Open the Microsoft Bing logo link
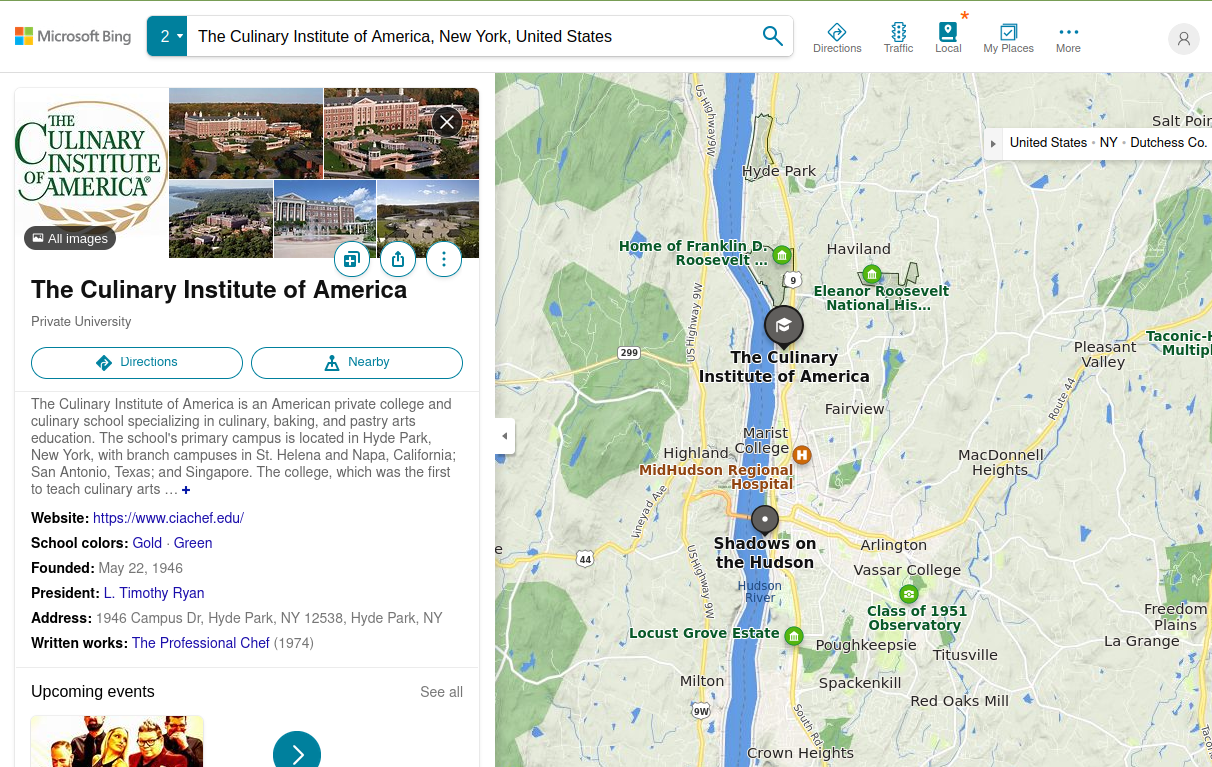 (73, 36)
